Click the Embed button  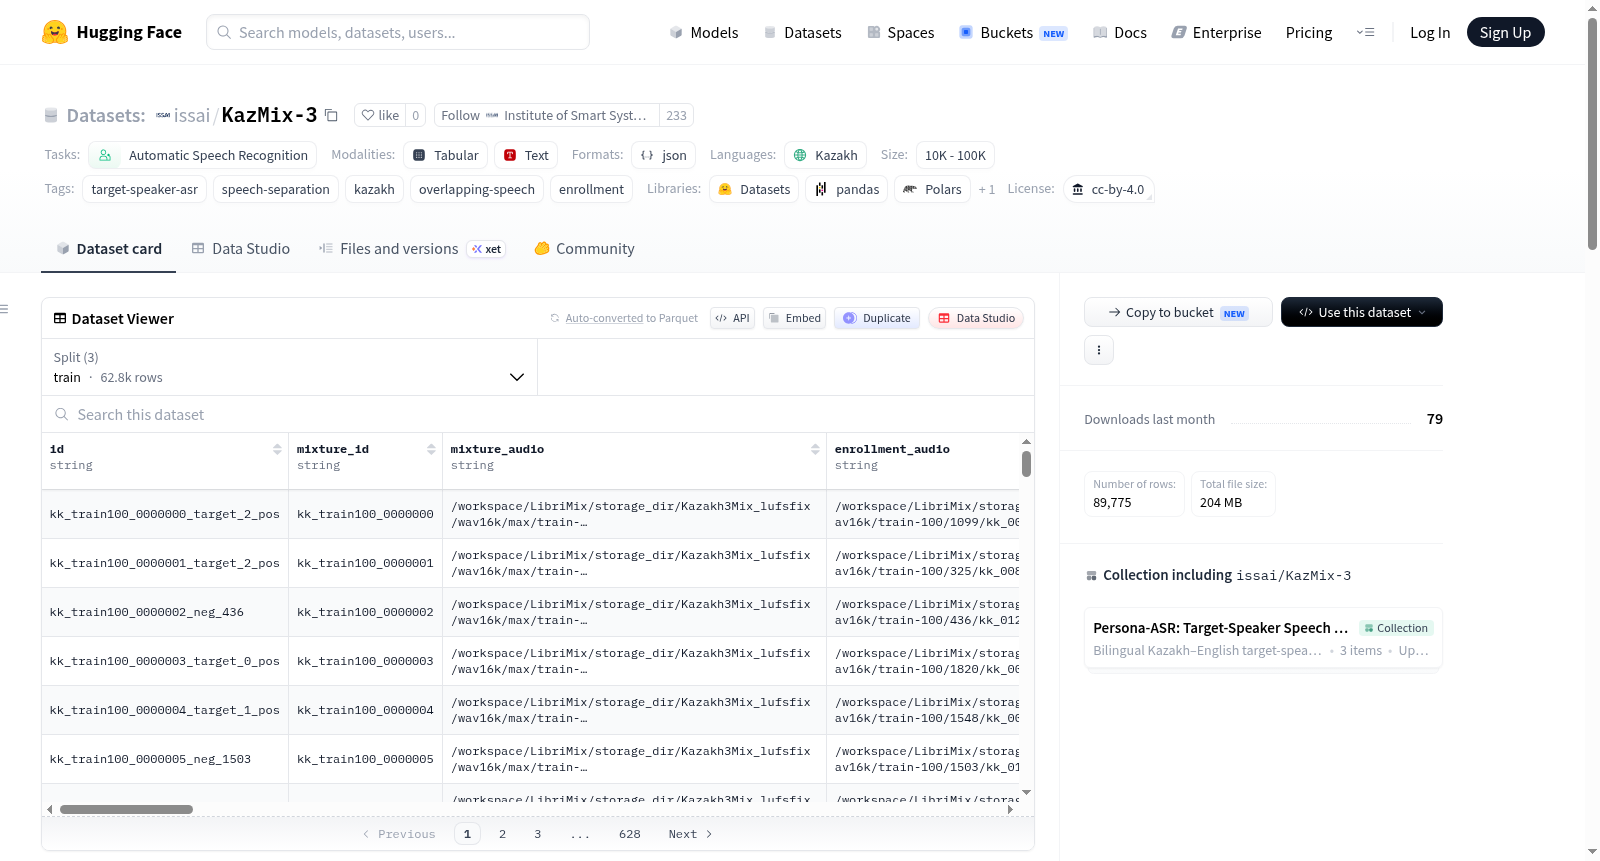pos(794,318)
